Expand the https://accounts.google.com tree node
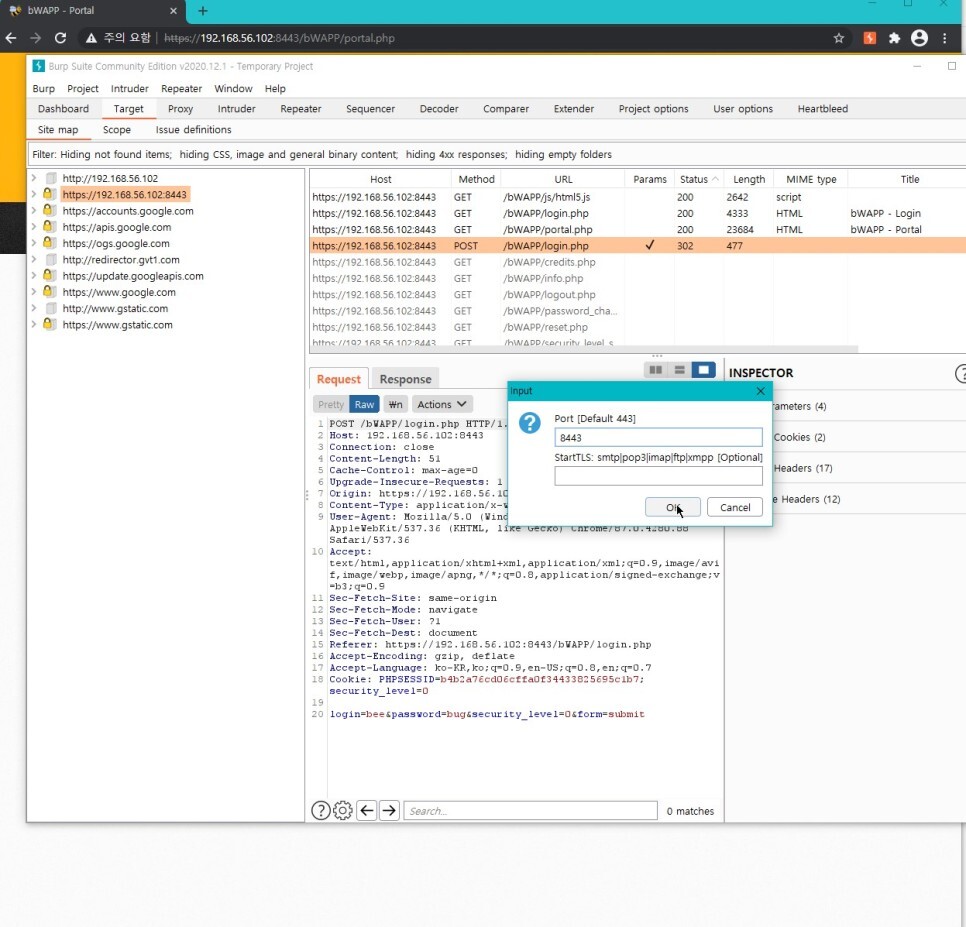Image resolution: width=966 pixels, height=927 pixels. (34, 211)
